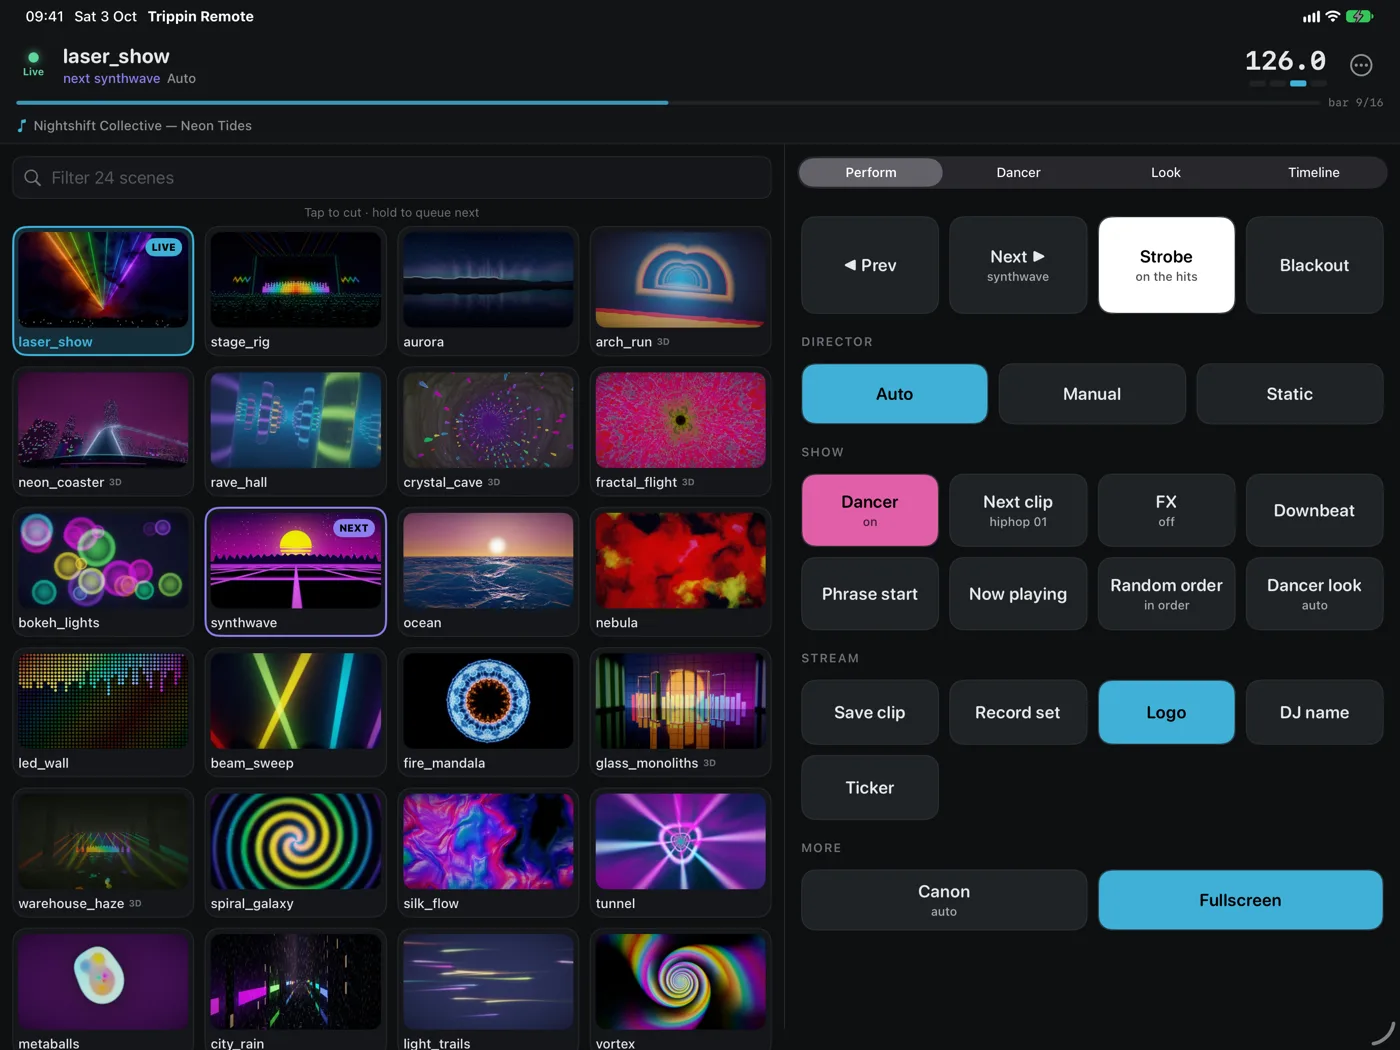1400x1050 pixels.
Task: Toggle Fullscreen mode
Action: [1240, 900]
